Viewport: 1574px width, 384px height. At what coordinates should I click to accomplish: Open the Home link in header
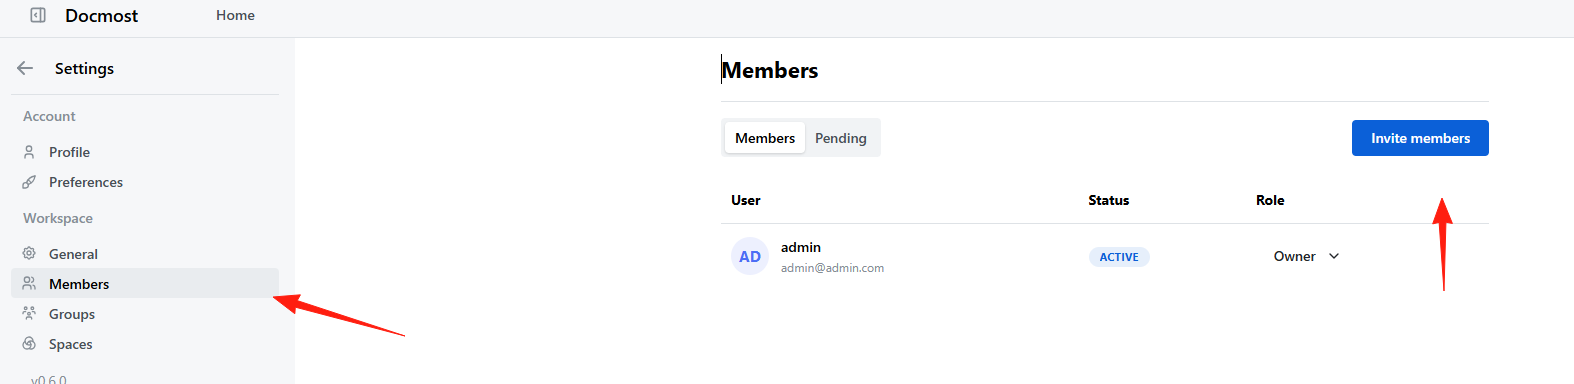(x=235, y=15)
